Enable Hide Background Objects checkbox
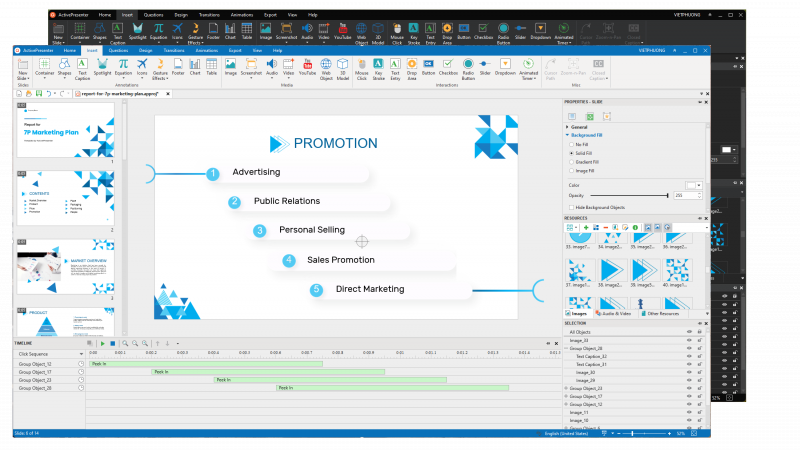 coord(569,207)
